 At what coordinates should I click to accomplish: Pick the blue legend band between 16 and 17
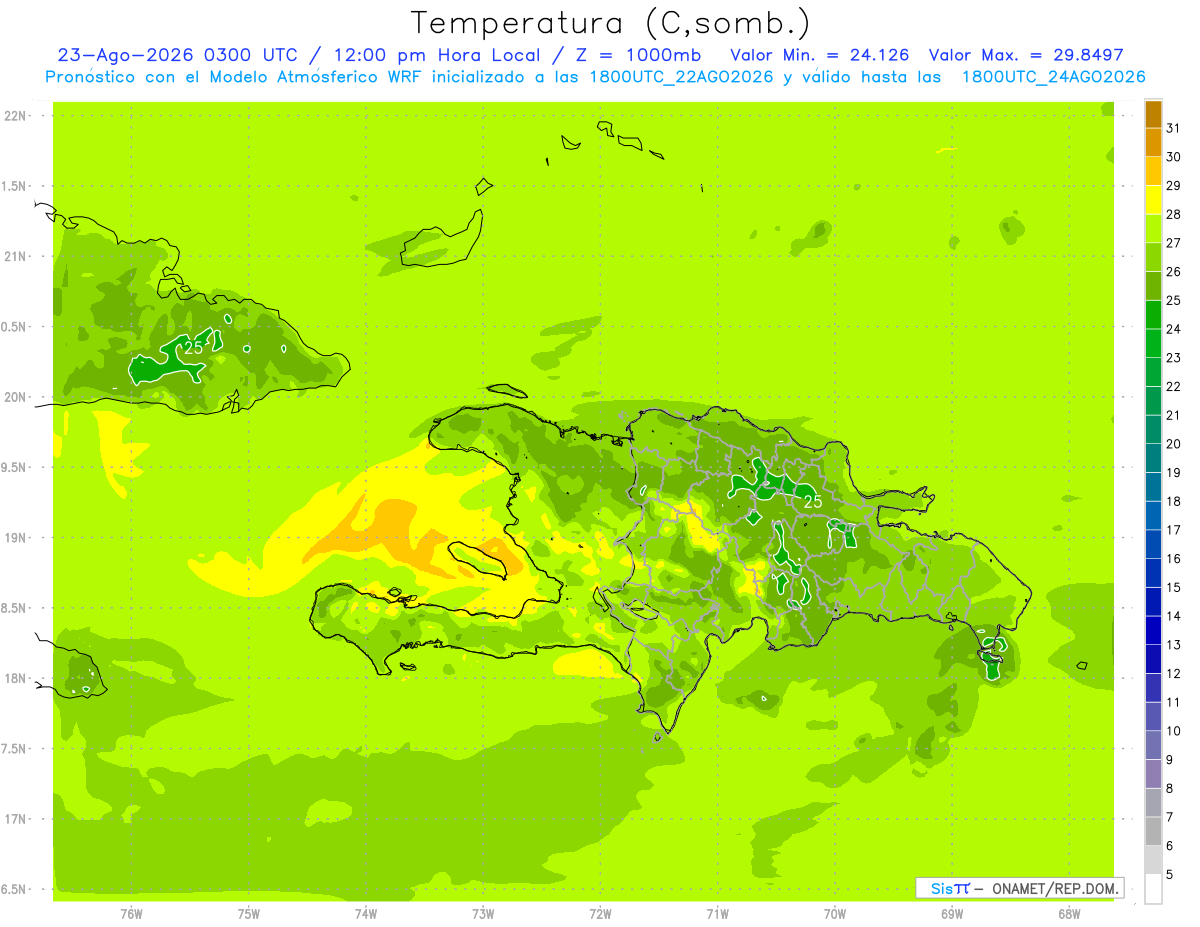pyautogui.click(x=1153, y=544)
